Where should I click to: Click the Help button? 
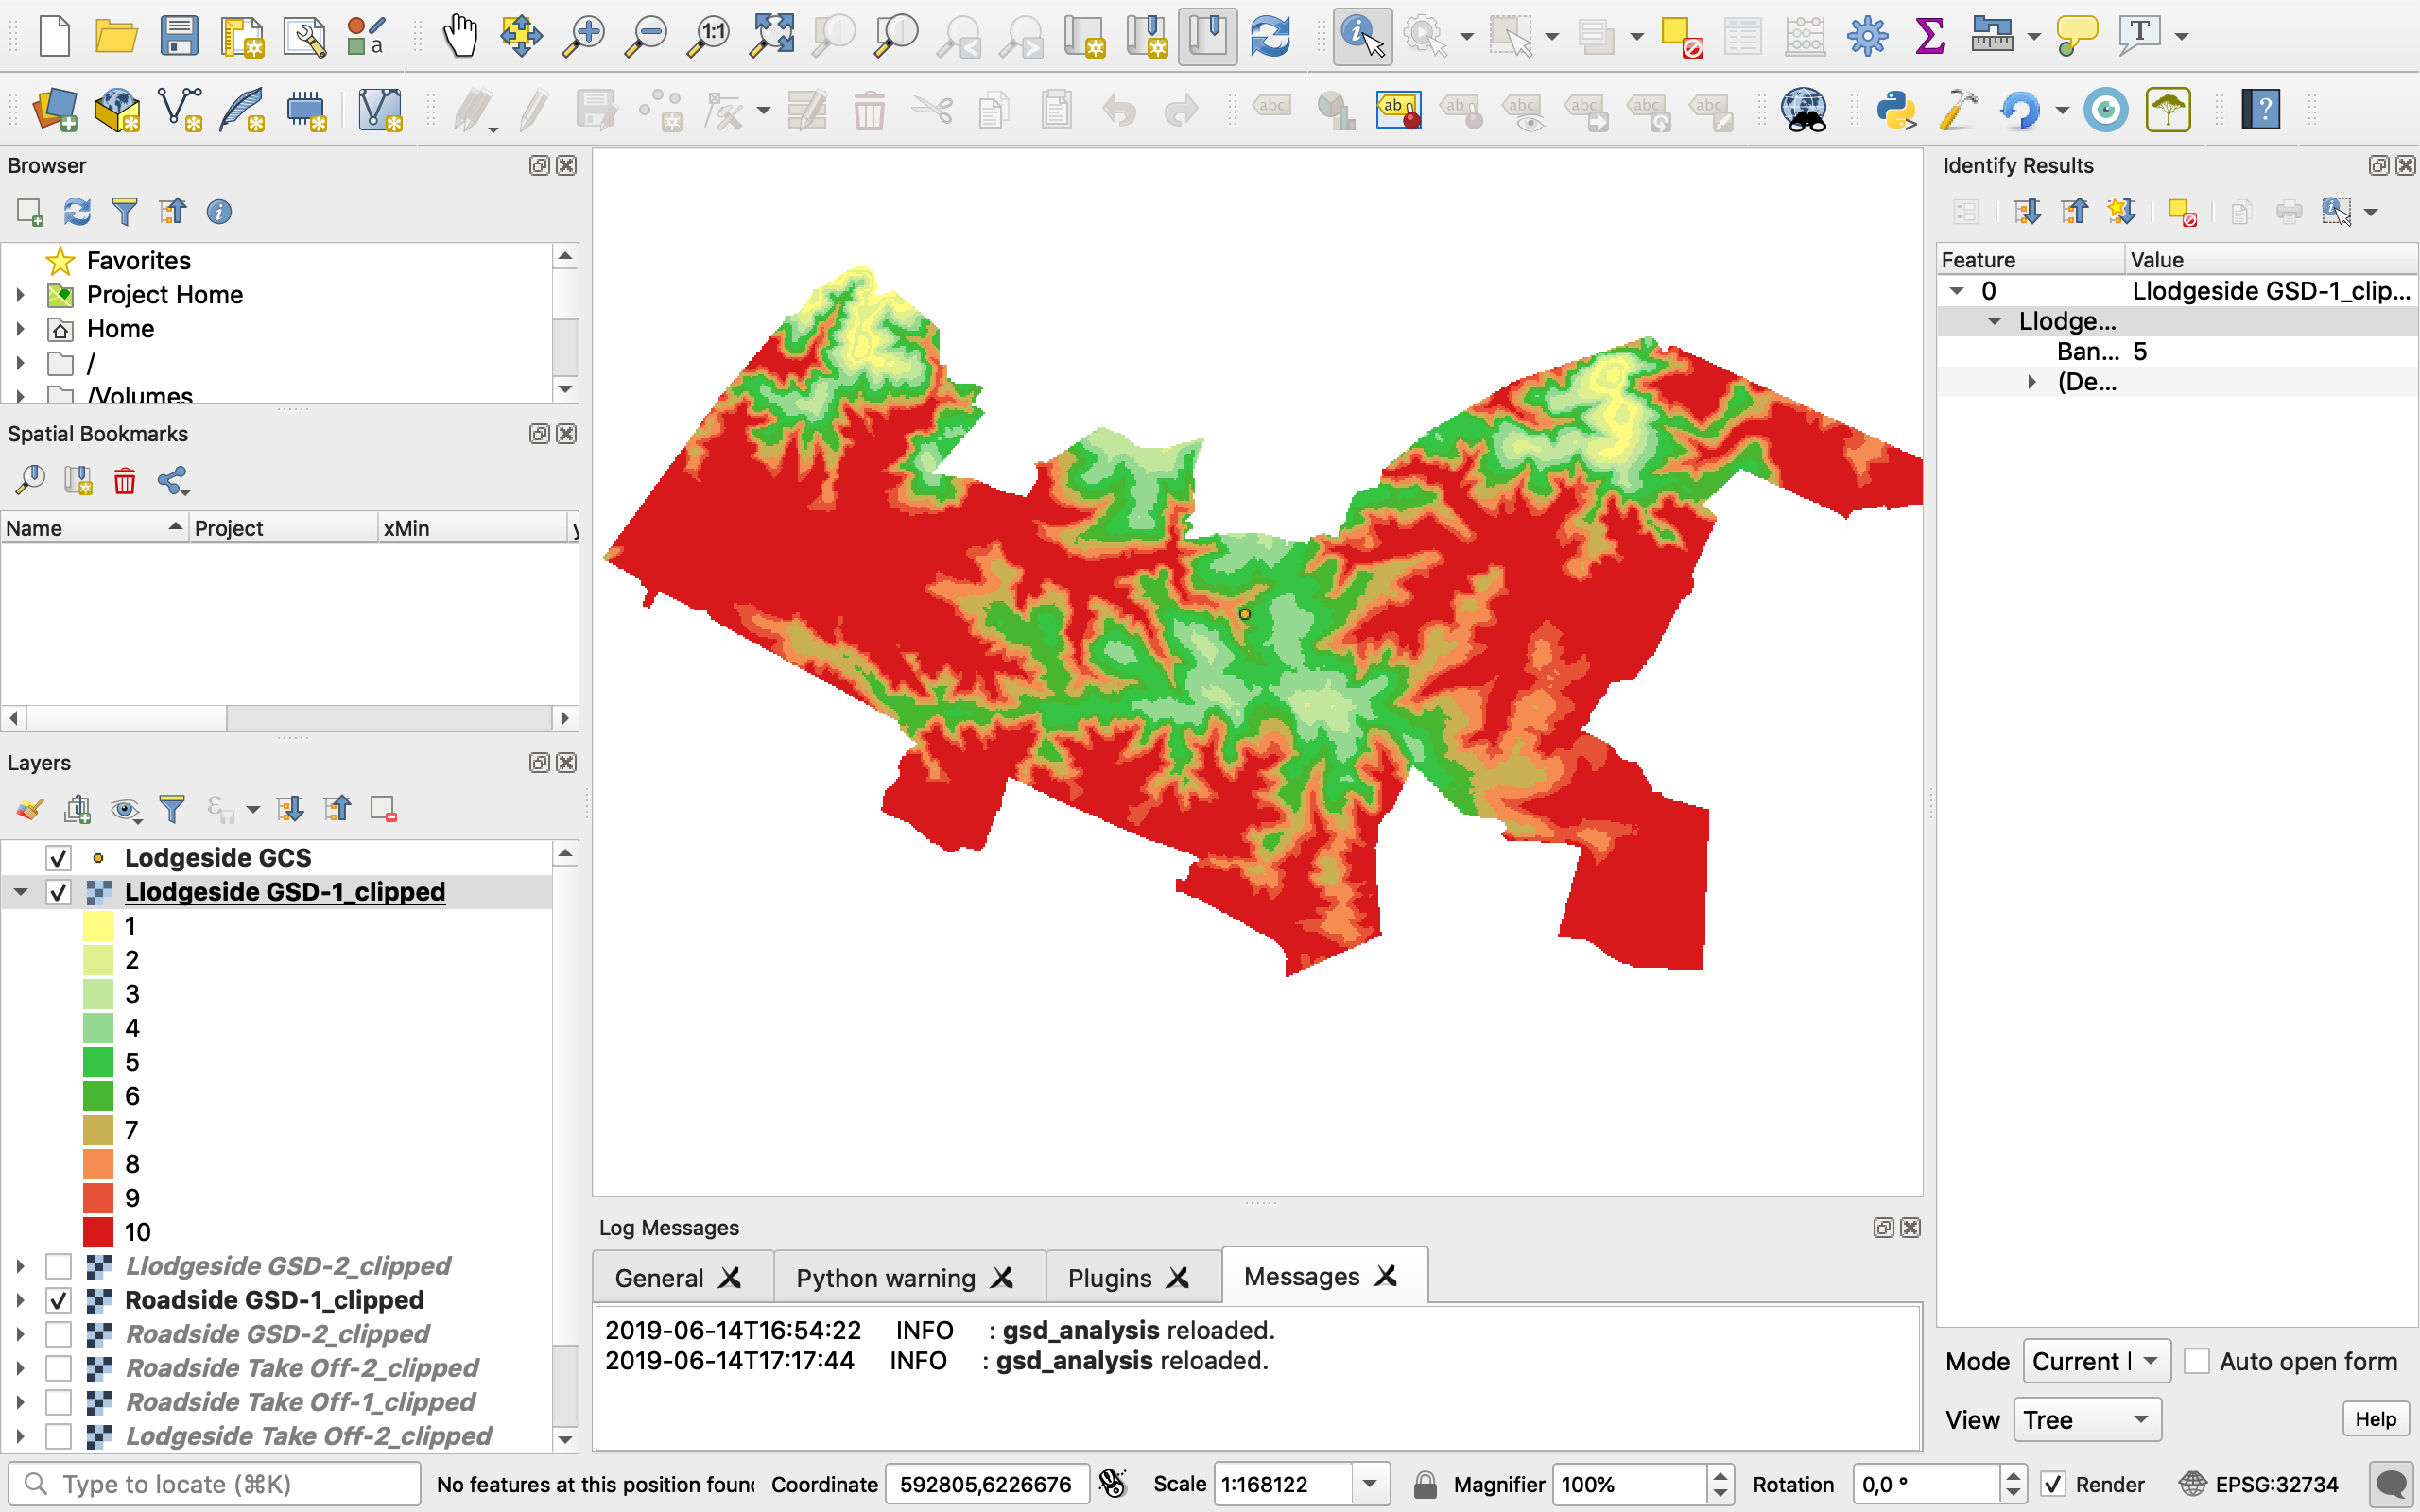(x=2376, y=1420)
